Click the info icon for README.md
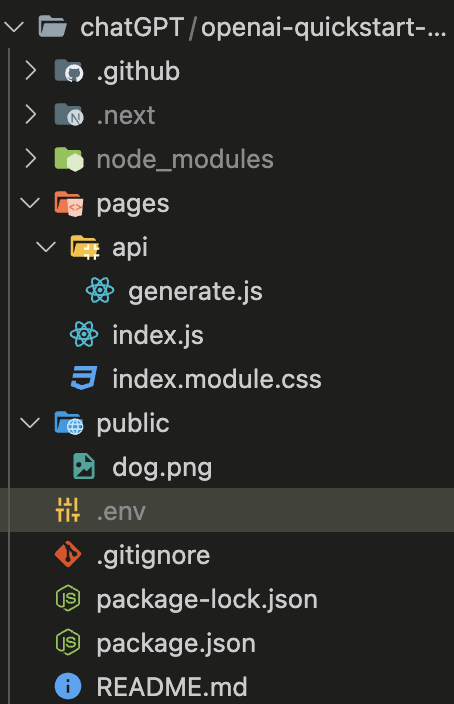The width and height of the screenshot is (454, 704). (x=68, y=686)
